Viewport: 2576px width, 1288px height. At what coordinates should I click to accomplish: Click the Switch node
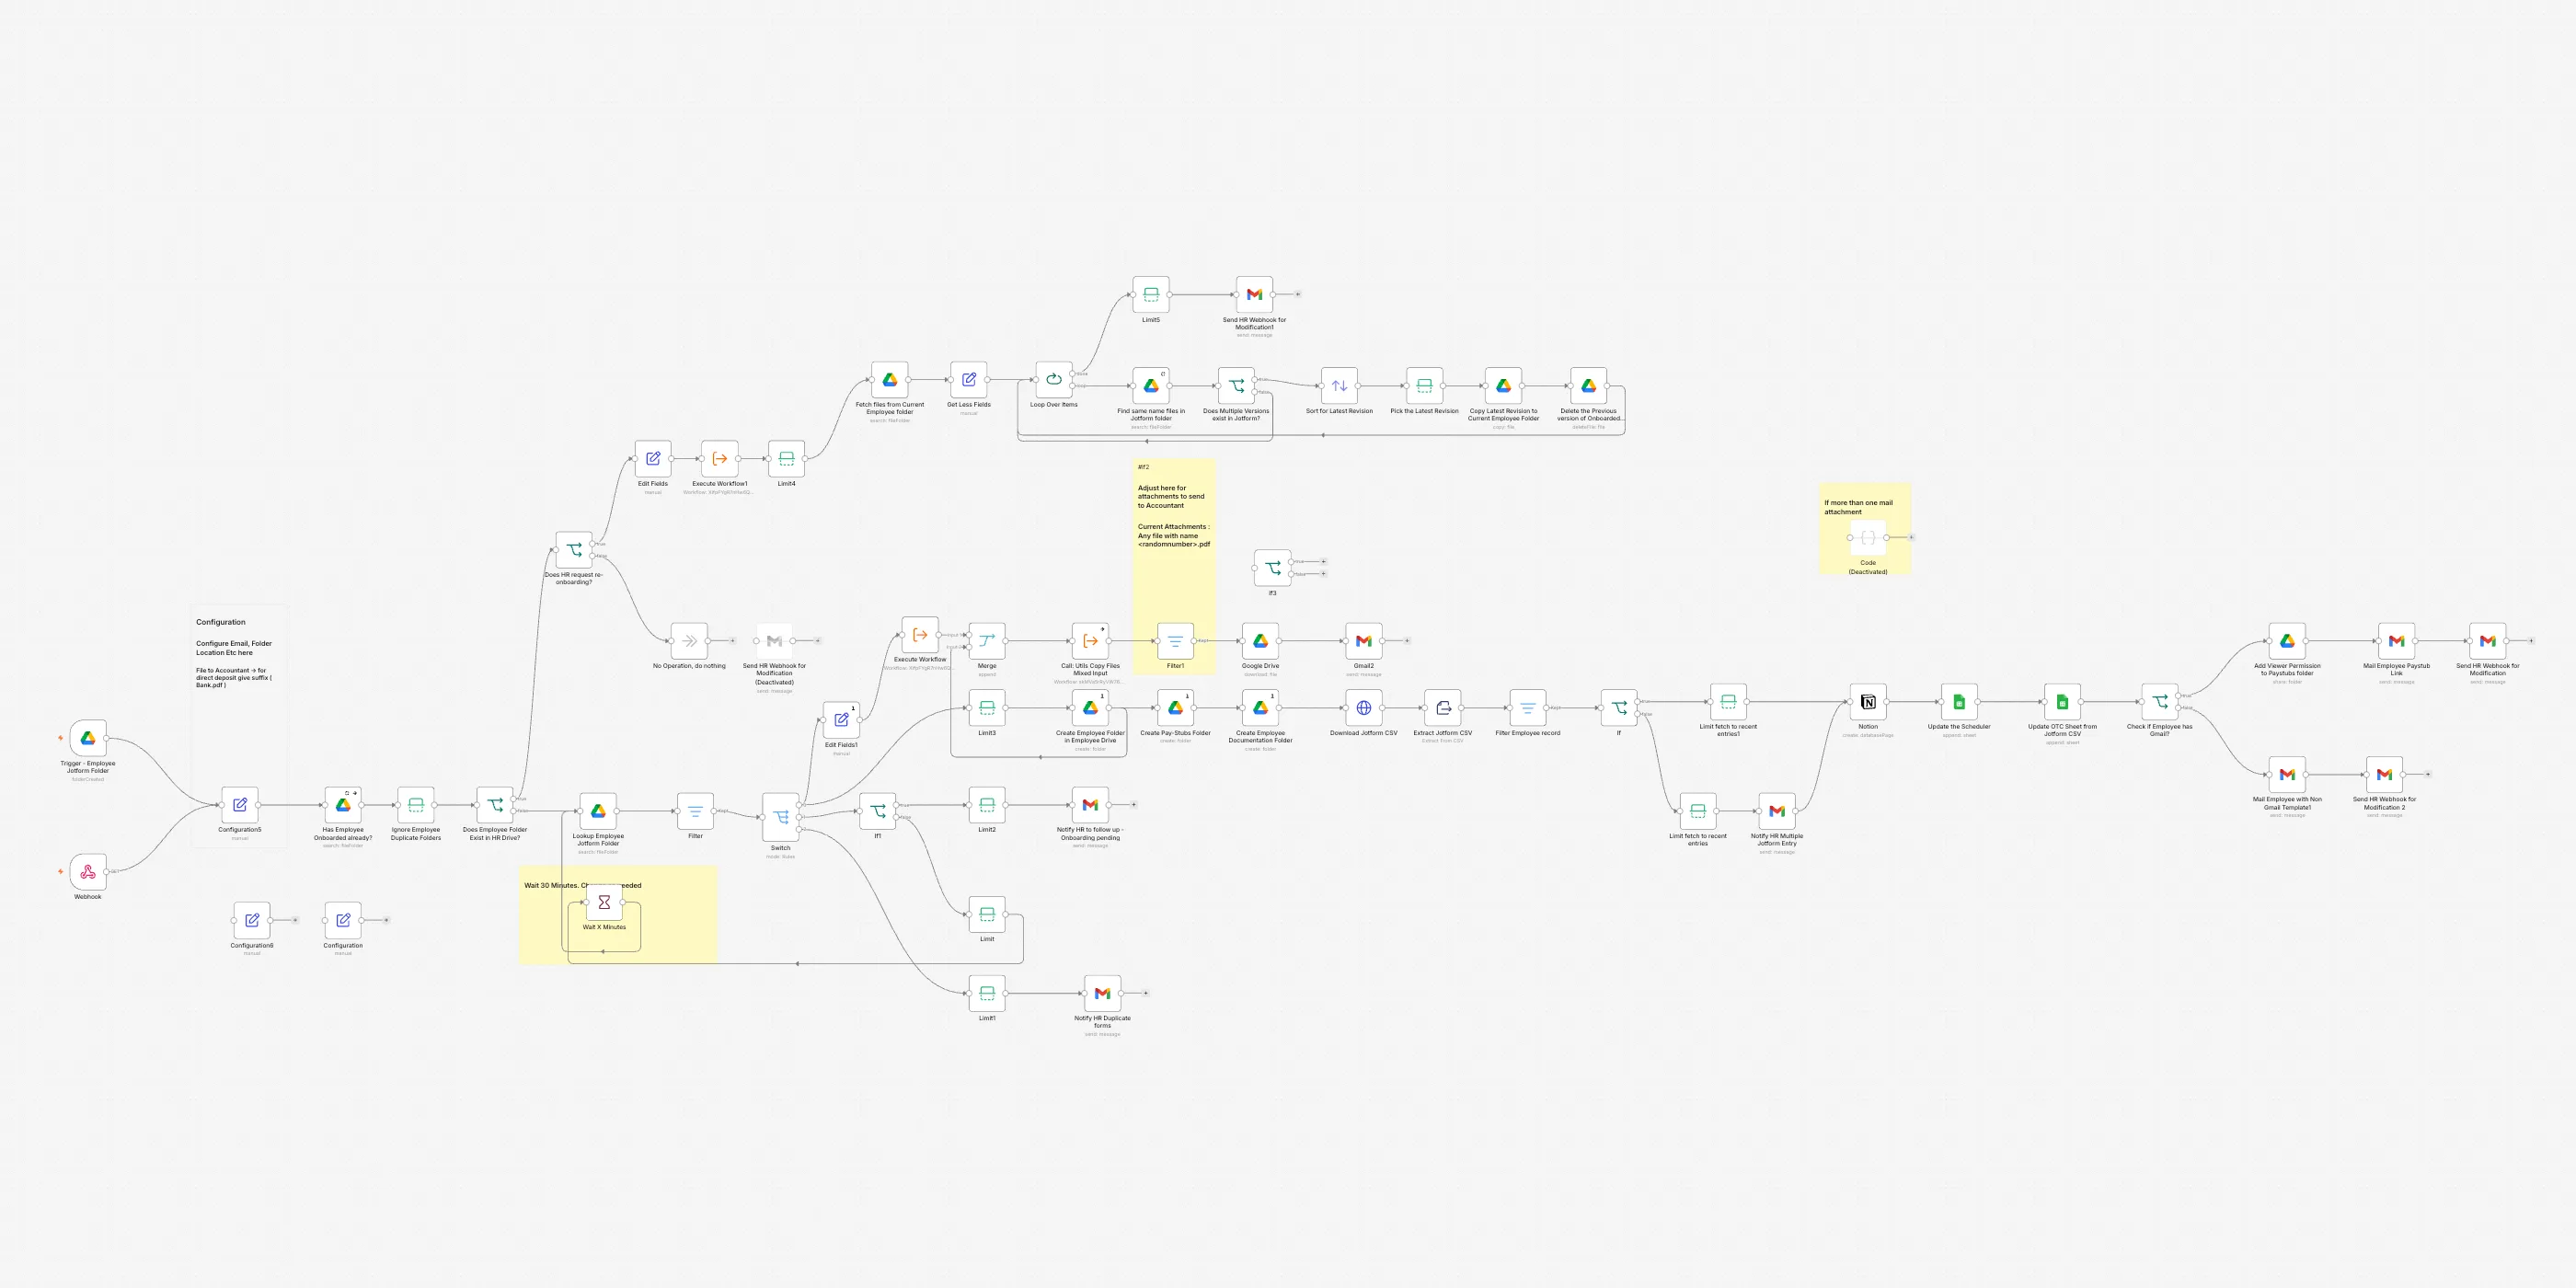[781, 817]
